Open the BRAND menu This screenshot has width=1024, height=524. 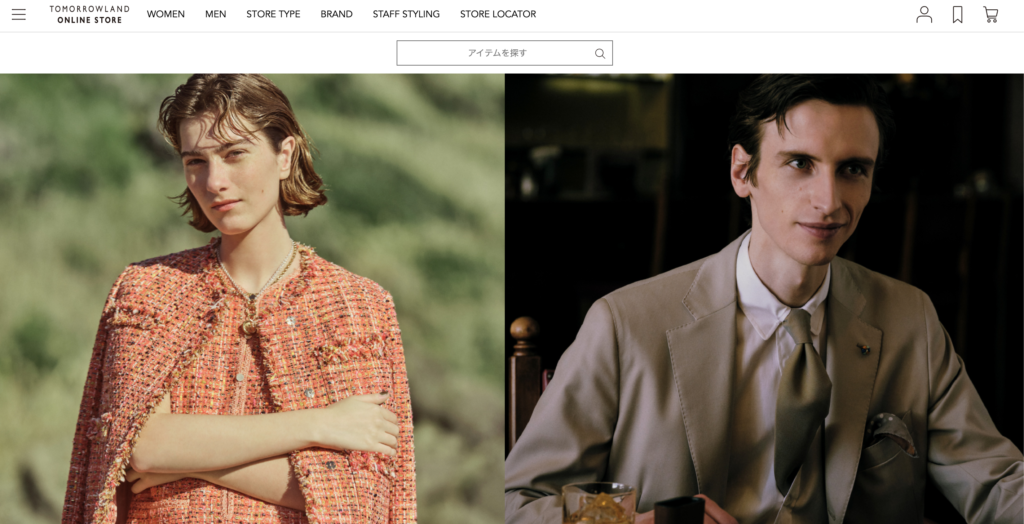point(336,14)
